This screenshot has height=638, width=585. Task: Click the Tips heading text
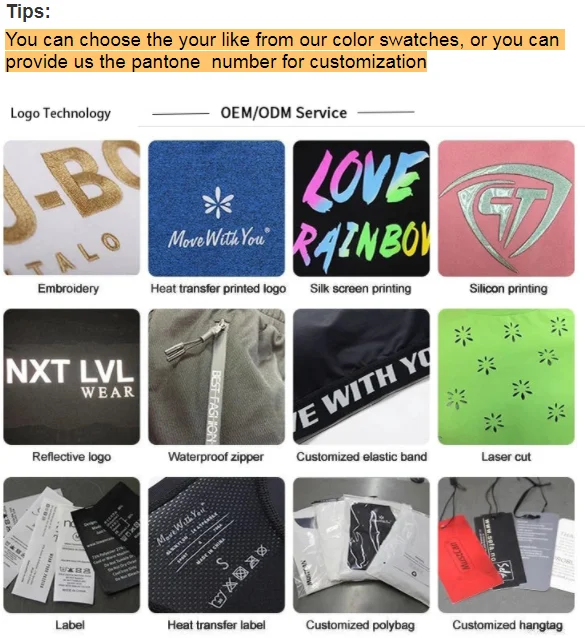(x=28, y=11)
